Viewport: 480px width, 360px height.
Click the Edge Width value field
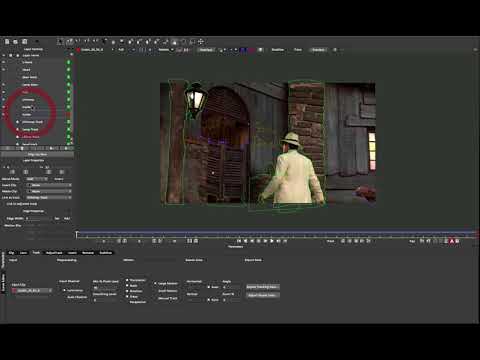tap(39, 218)
